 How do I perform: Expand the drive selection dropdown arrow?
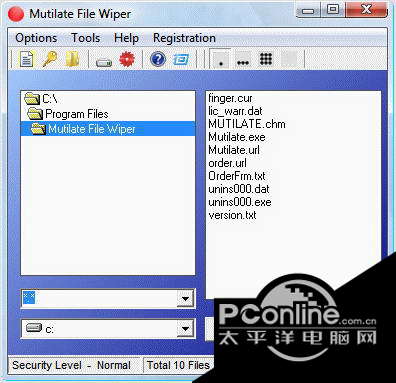pos(185,329)
